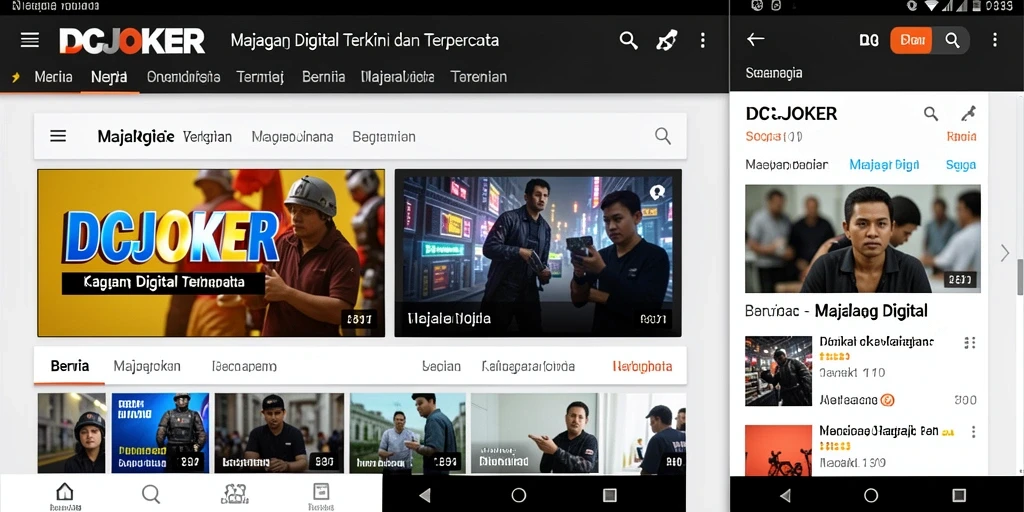Switch to the Iecoapemo tab above the thumbnails
Image resolution: width=1024 pixels, height=512 pixels.
coord(244,366)
